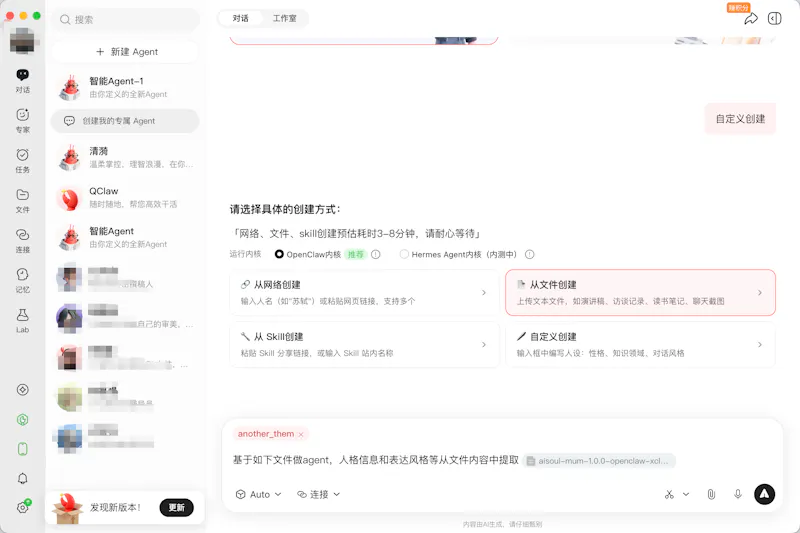Click in the 搜索 search field
The image size is (800, 533).
click(126, 20)
